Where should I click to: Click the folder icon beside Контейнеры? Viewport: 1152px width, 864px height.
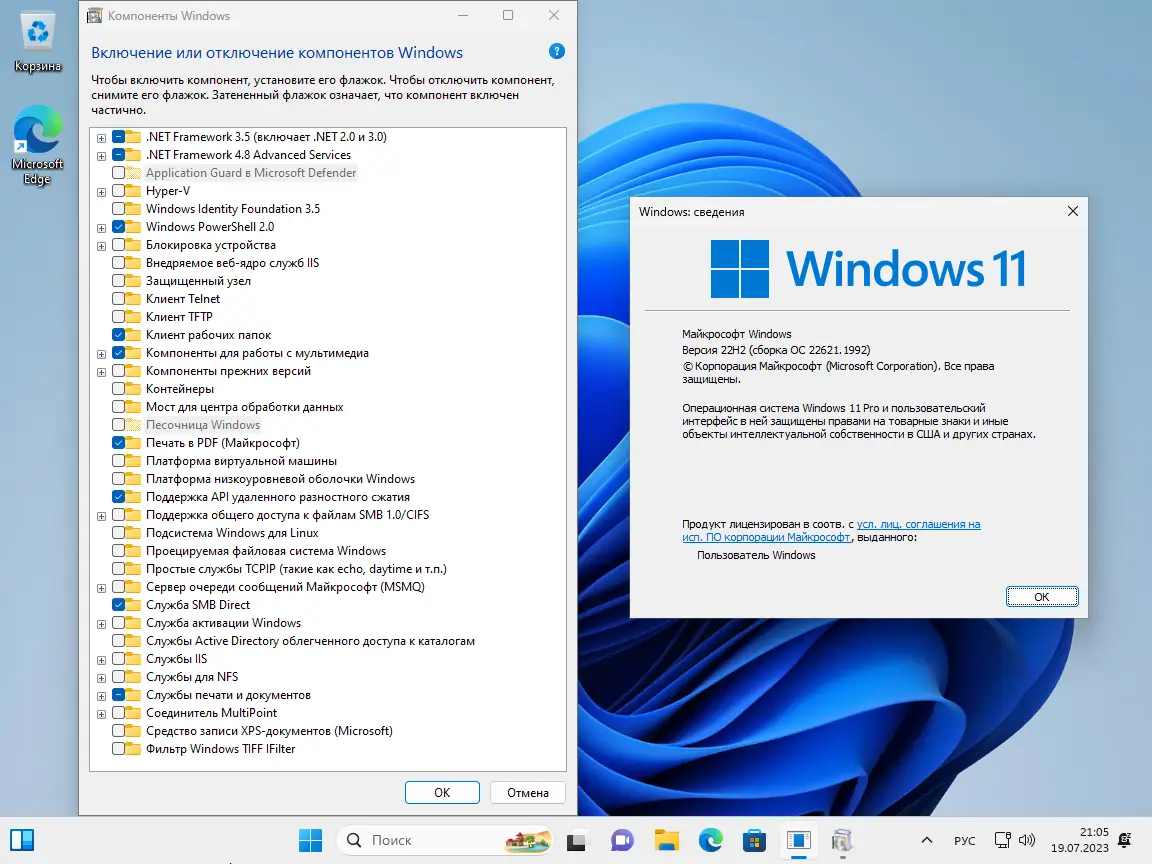click(x=133, y=389)
